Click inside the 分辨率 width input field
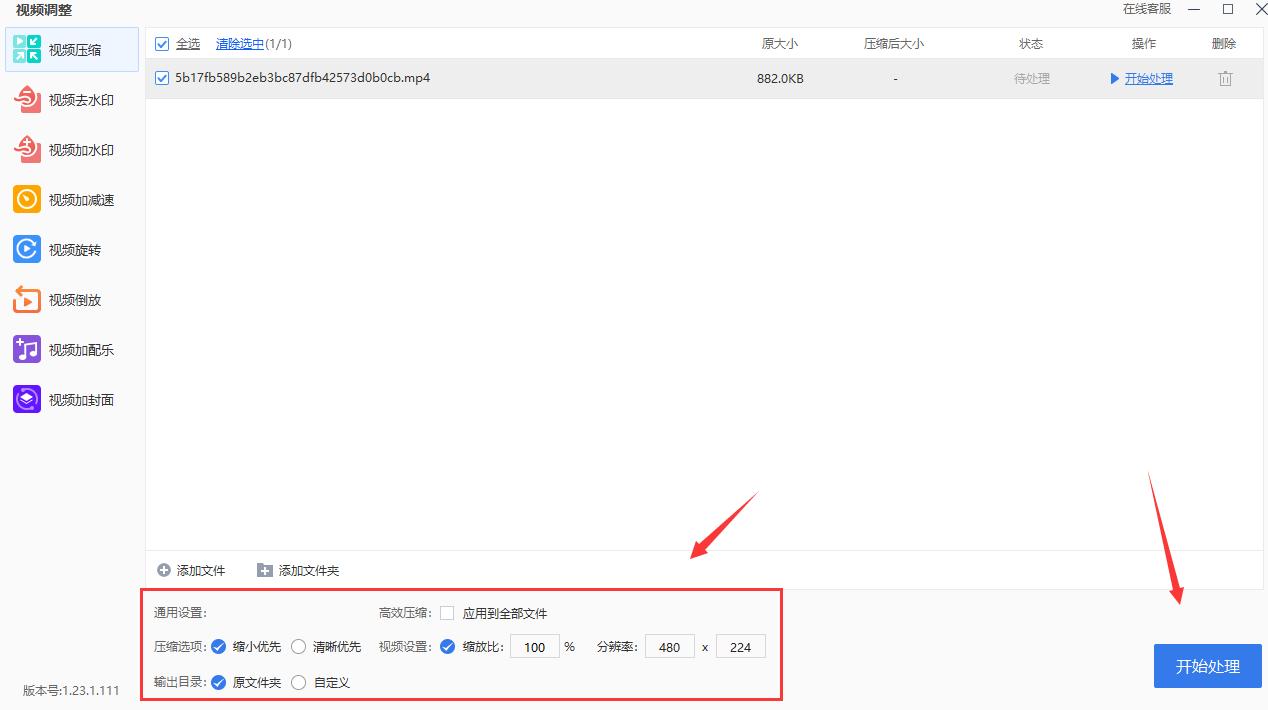The image size is (1268, 710). coord(669,646)
